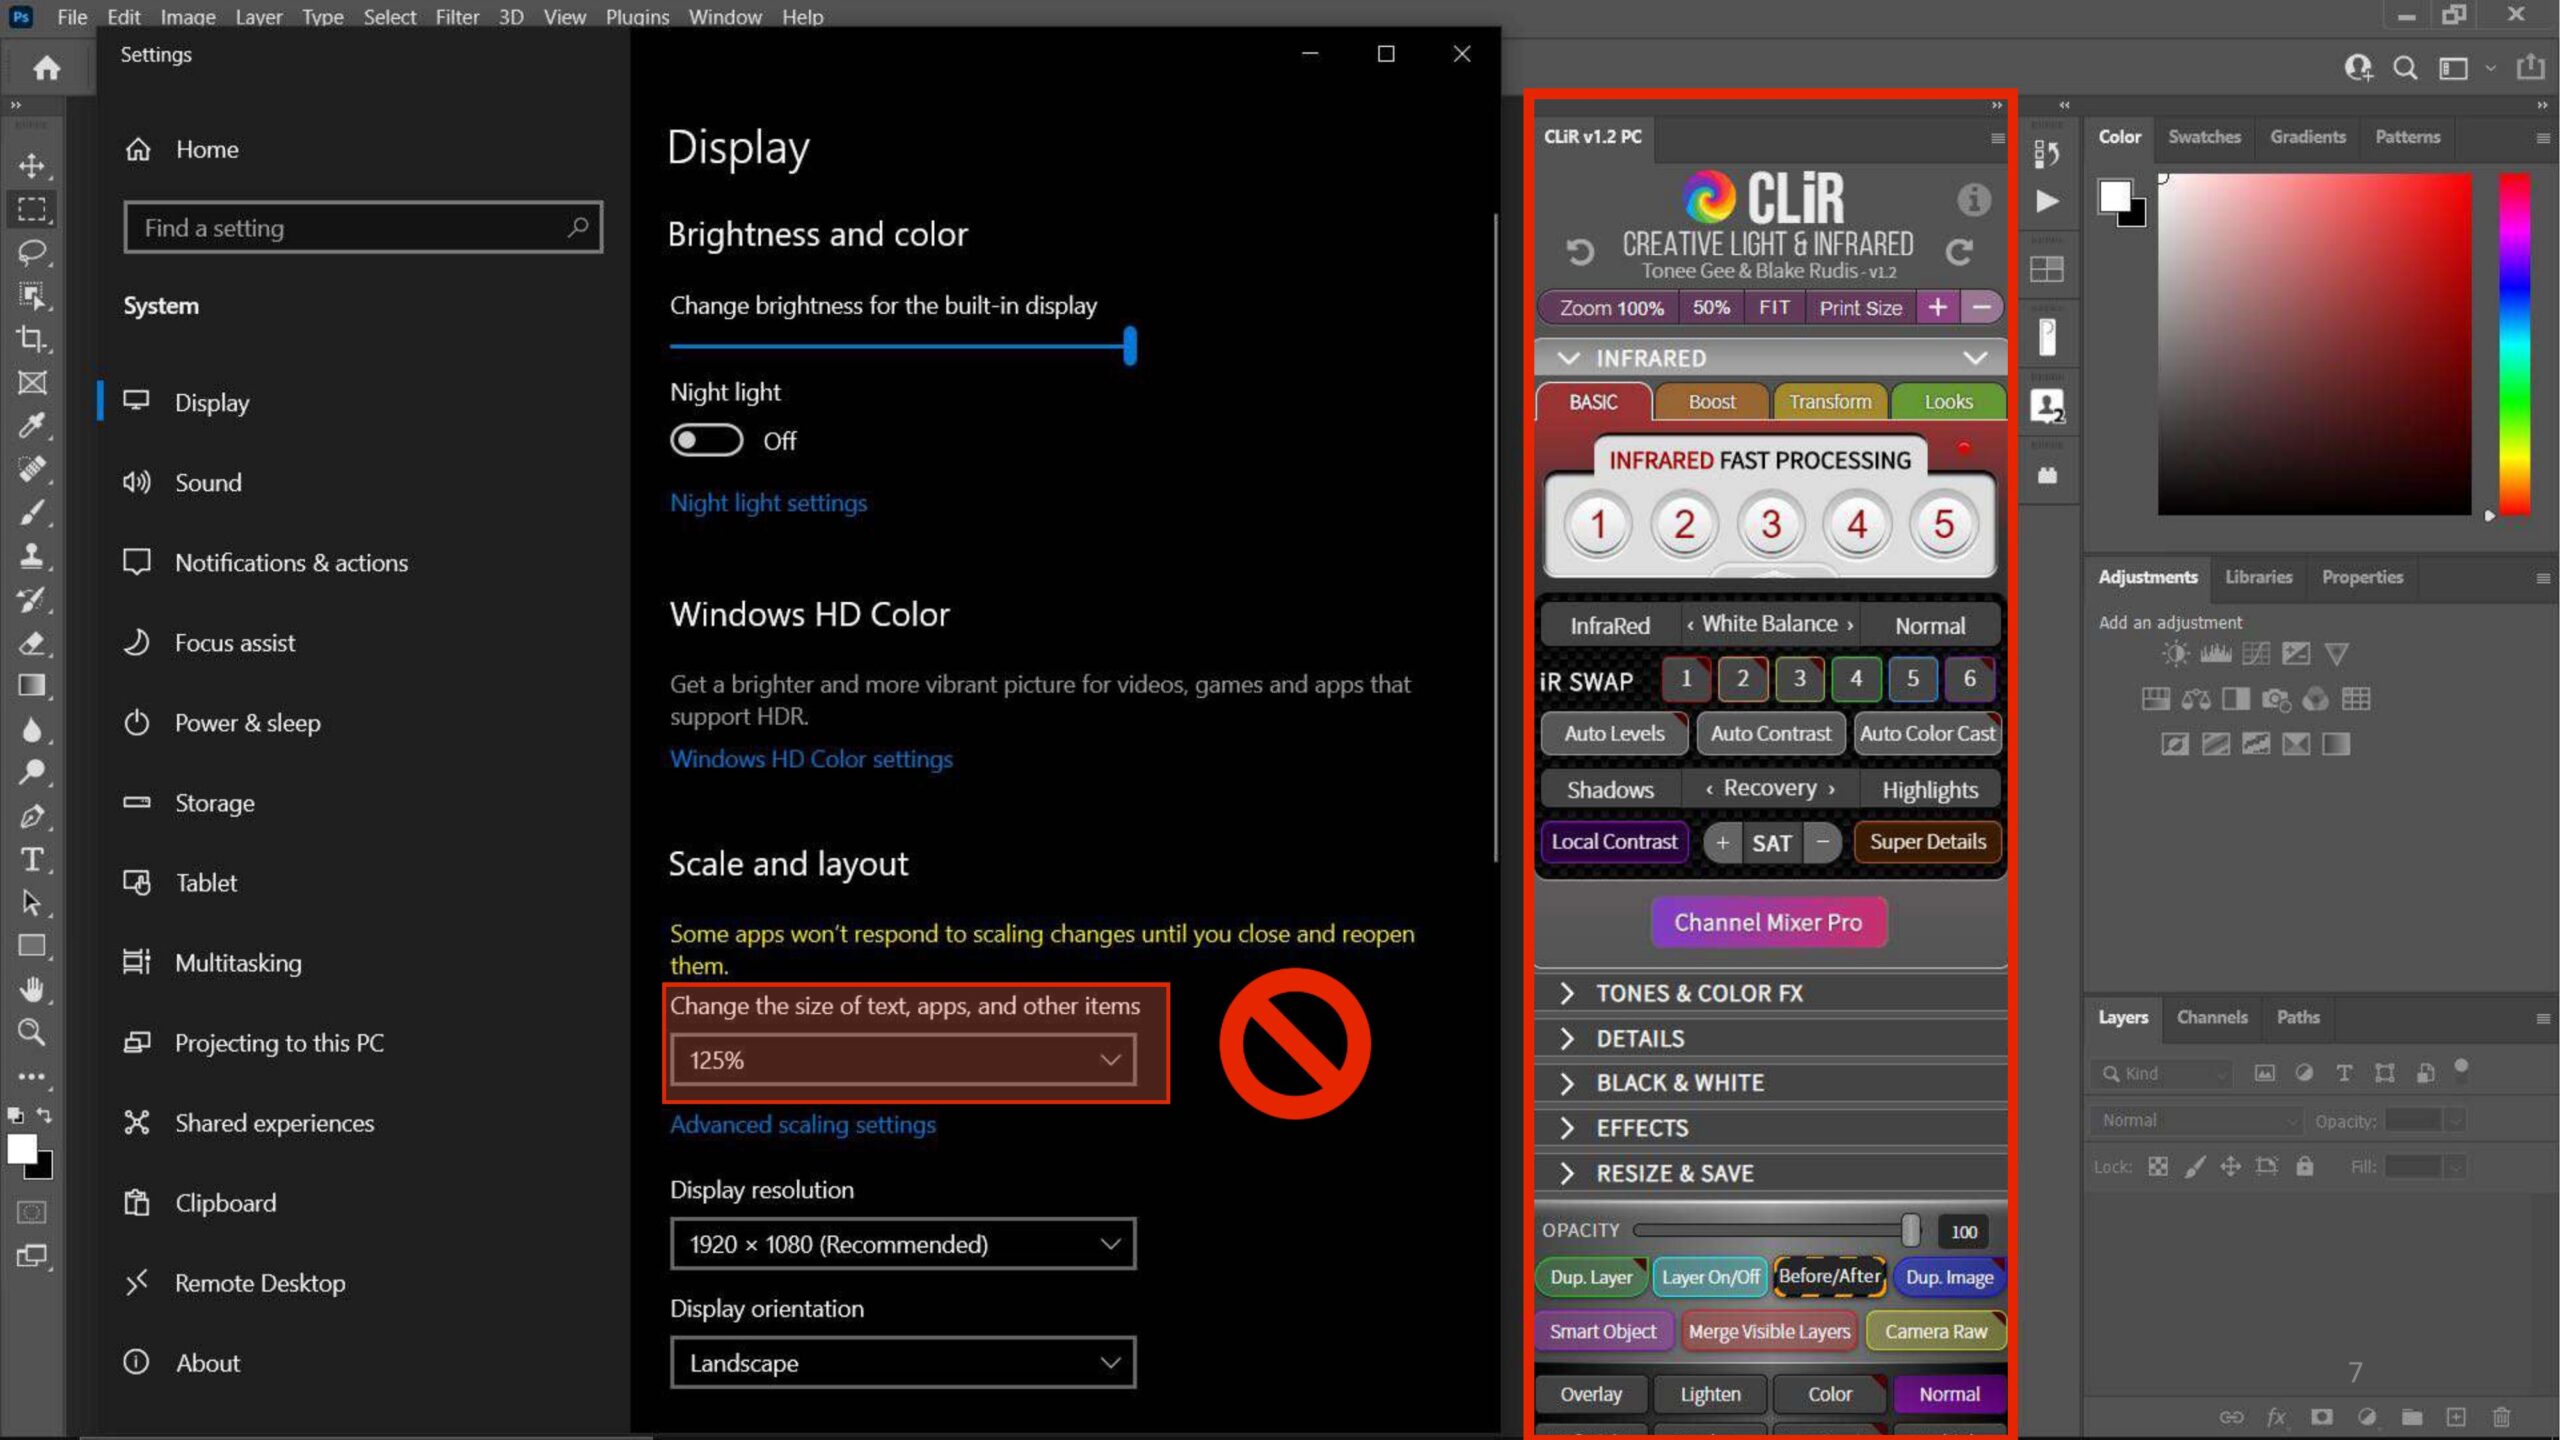2560x1440 pixels.
Task: Create a new layer with plus icon
Action: click(2456, 1417)
